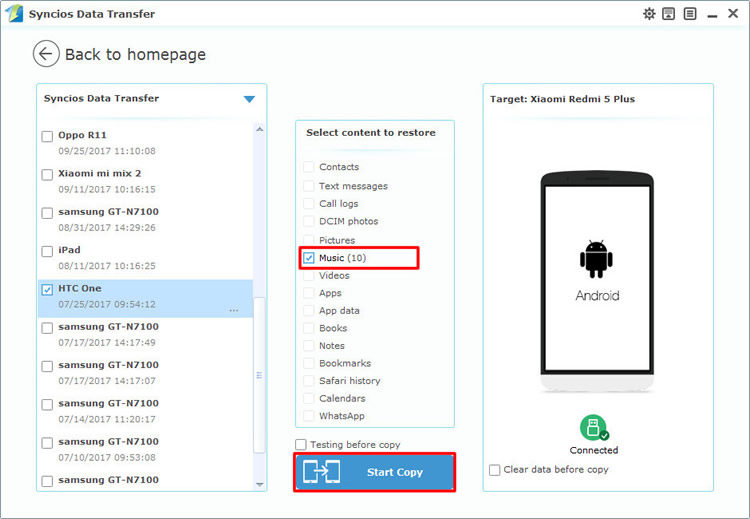The image size is (750, 519).
Task: Tick the Call logs checkbox
Action: (x=309, y=204)
